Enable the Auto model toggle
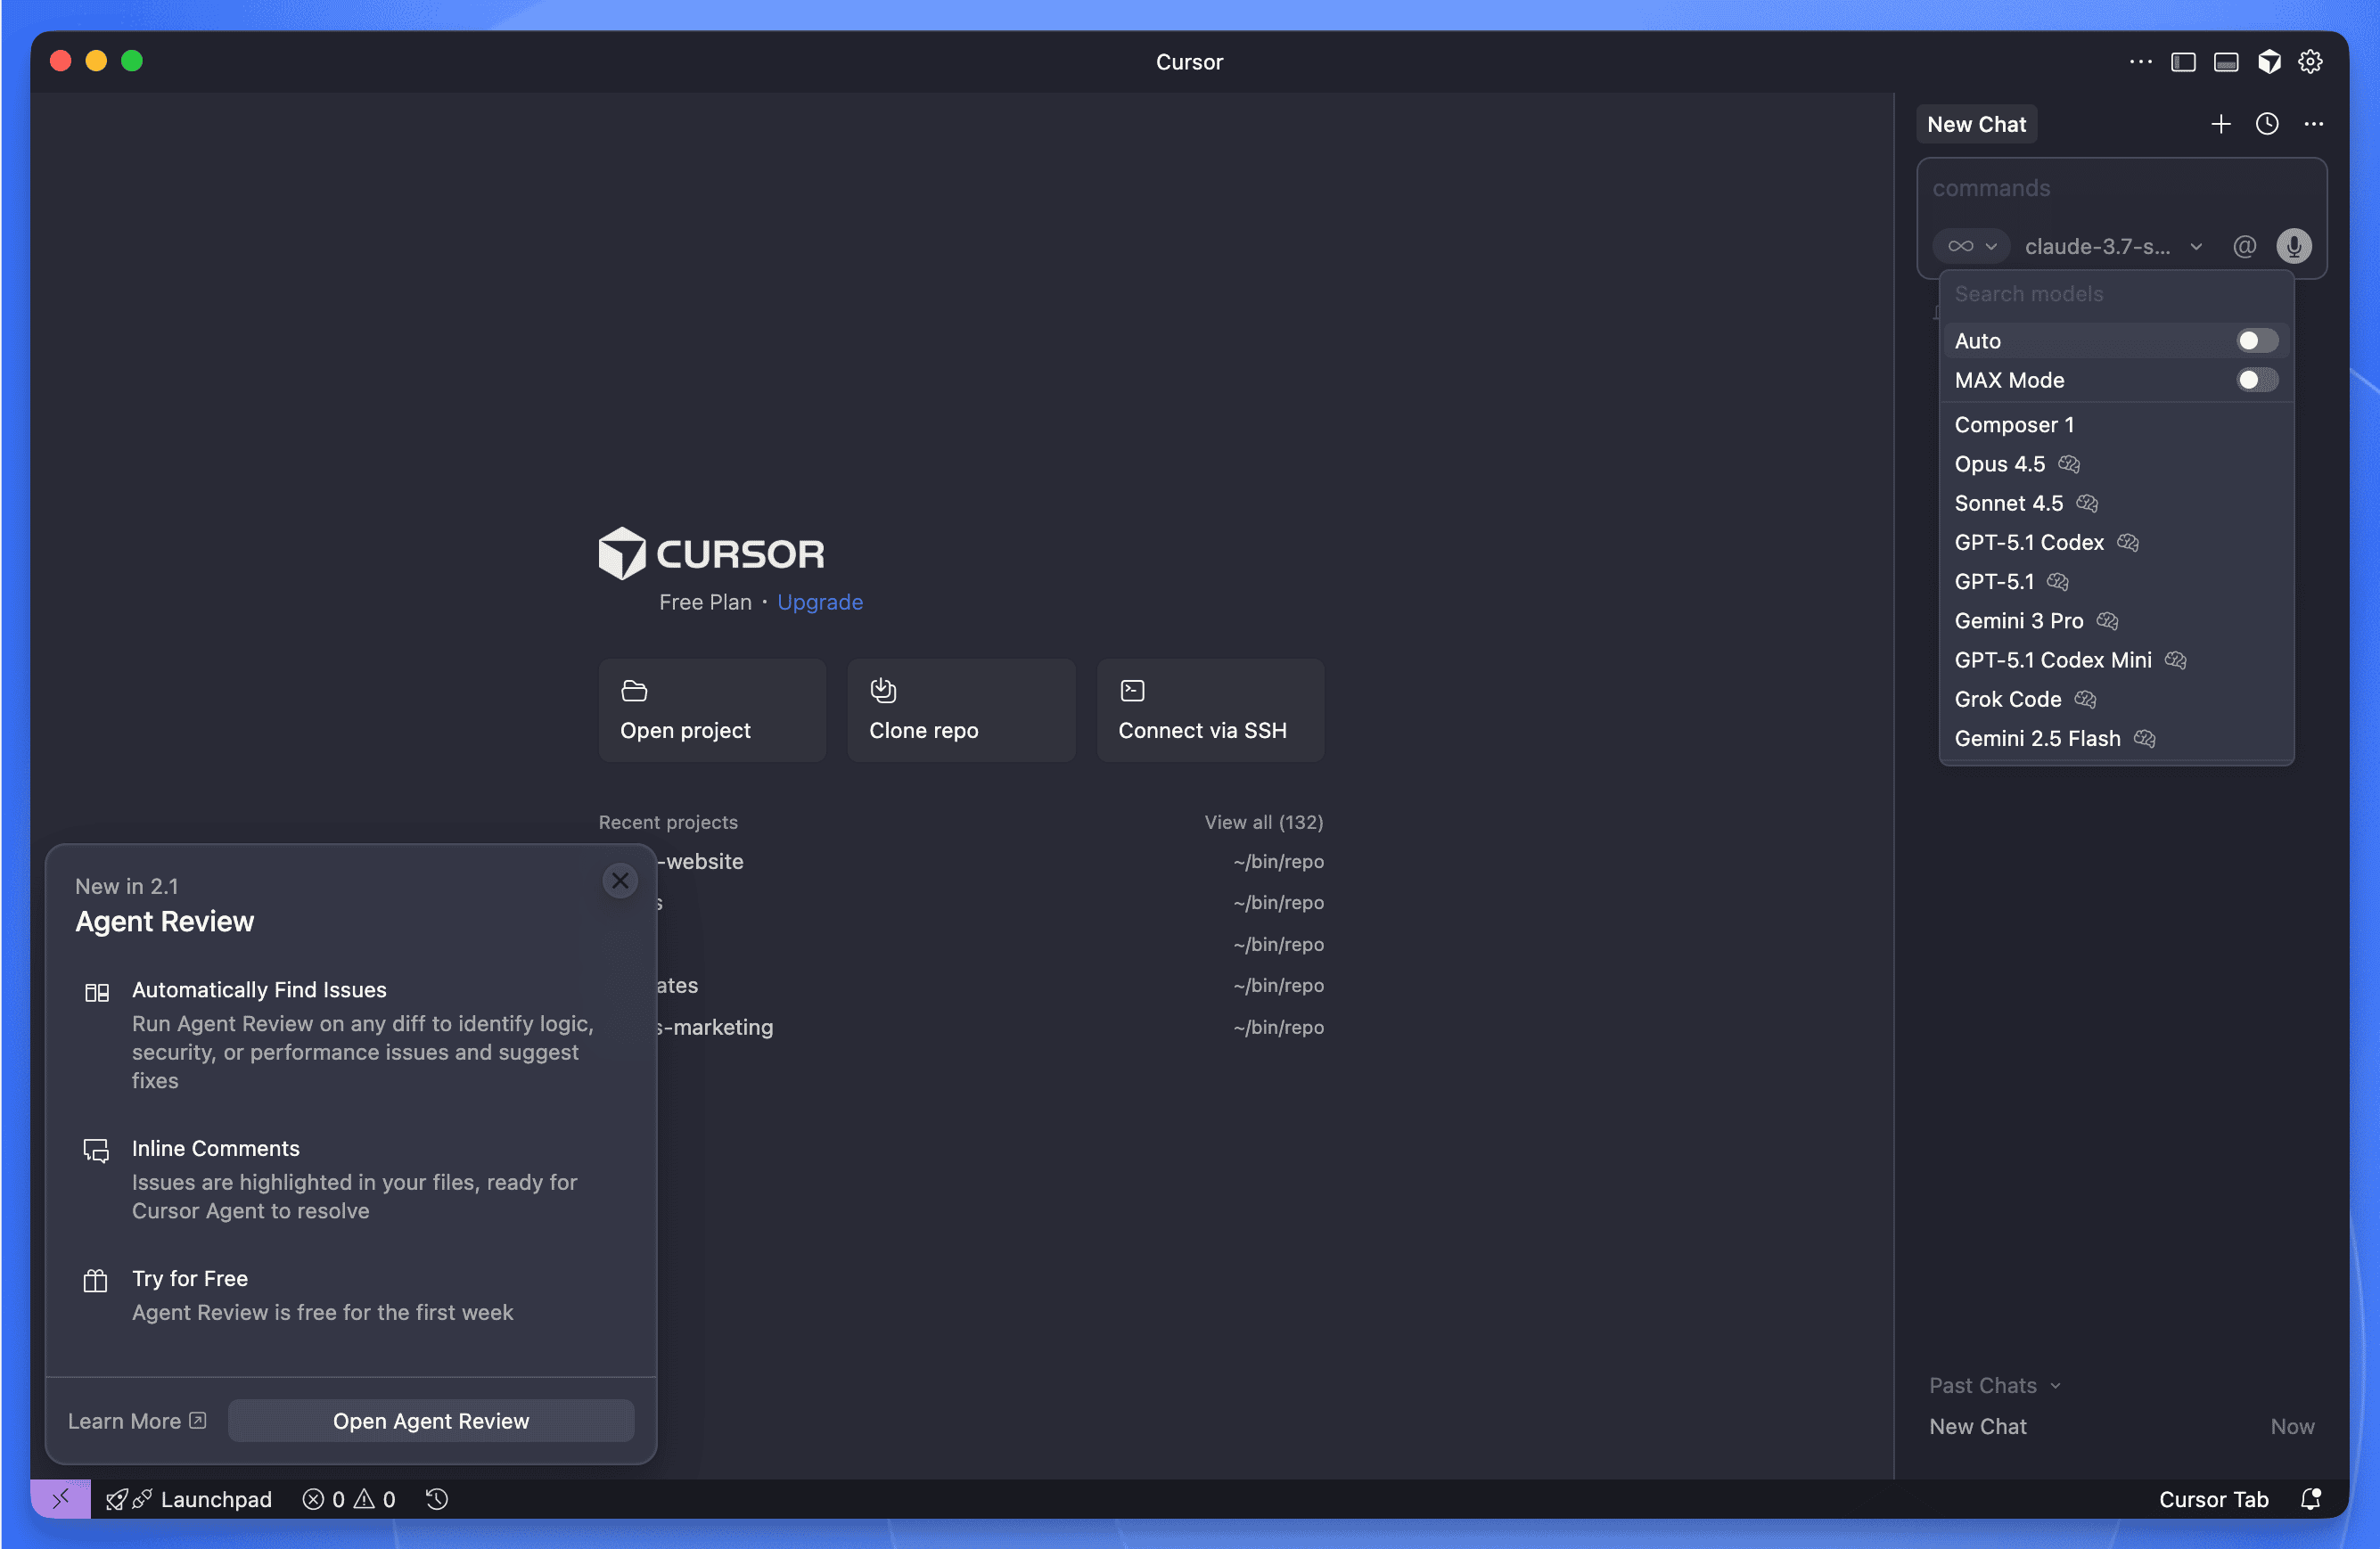The width and height of the screenshot is (2380, 1549). tap(2254, 340)
